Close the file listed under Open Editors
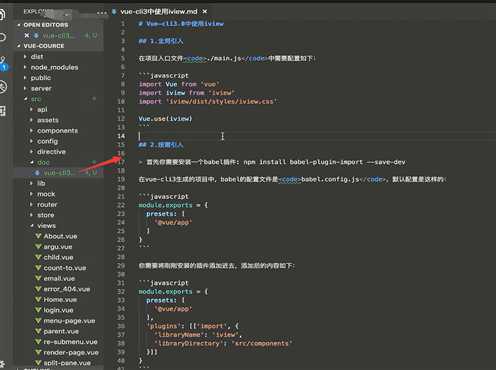This screenshot has width=496, height=370. (x=27, y=35)
